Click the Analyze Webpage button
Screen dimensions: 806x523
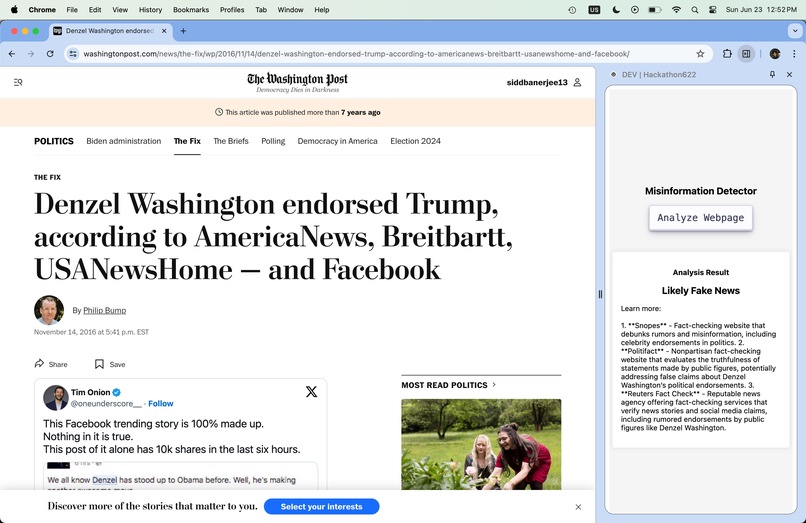[x=700, y=218]
